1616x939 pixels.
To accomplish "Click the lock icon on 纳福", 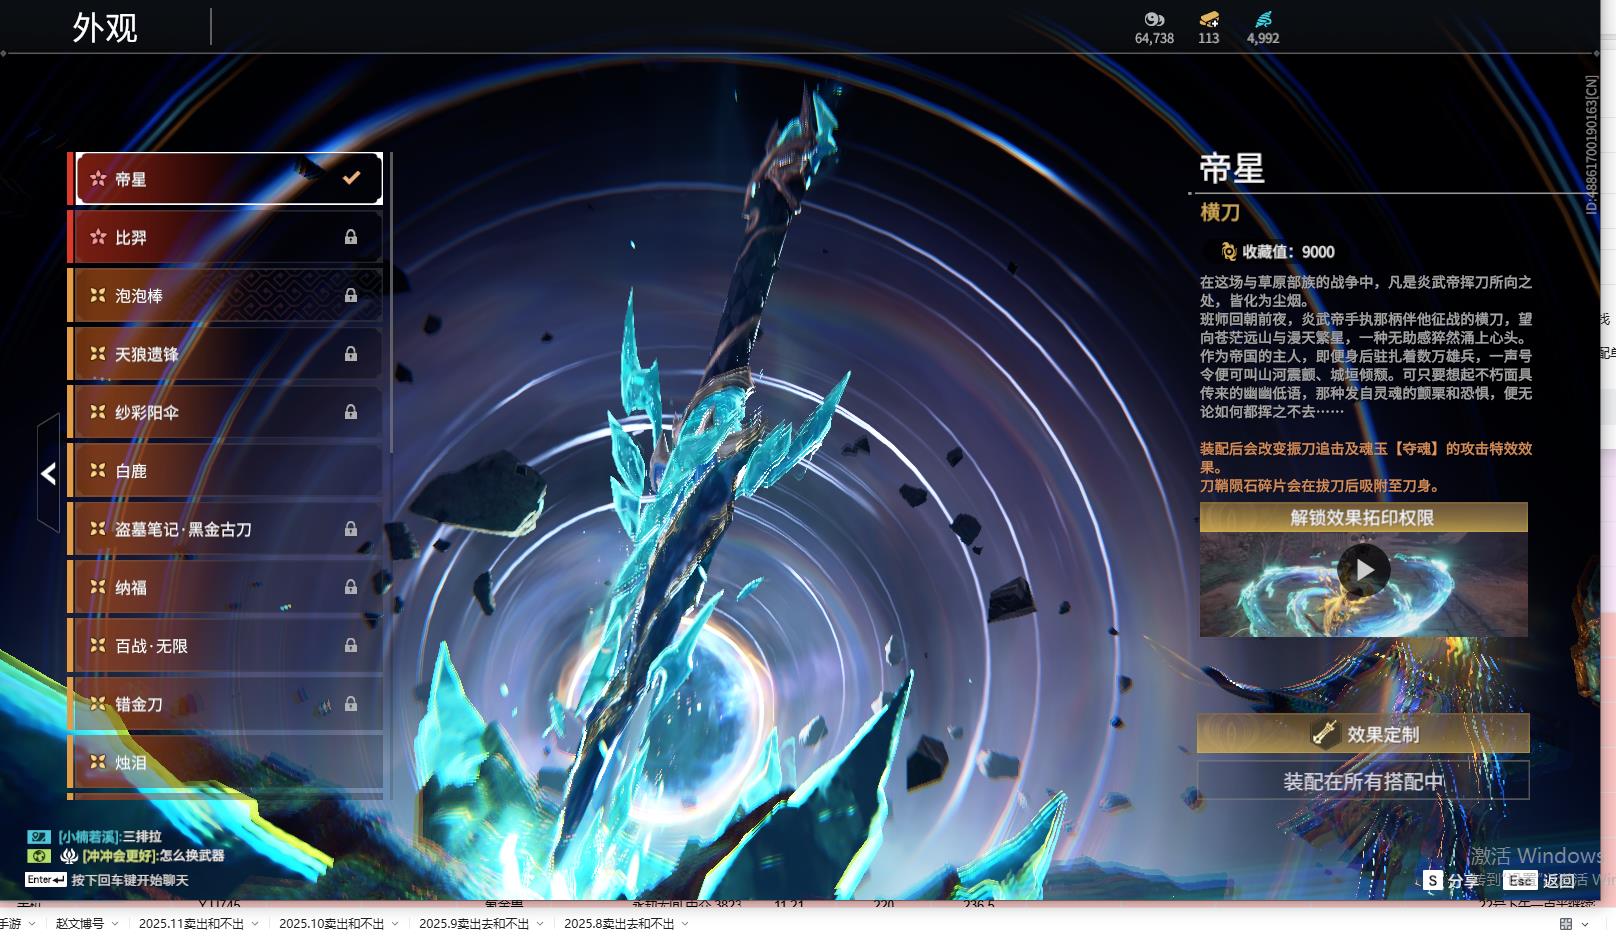I will click(x=351, y=587).
